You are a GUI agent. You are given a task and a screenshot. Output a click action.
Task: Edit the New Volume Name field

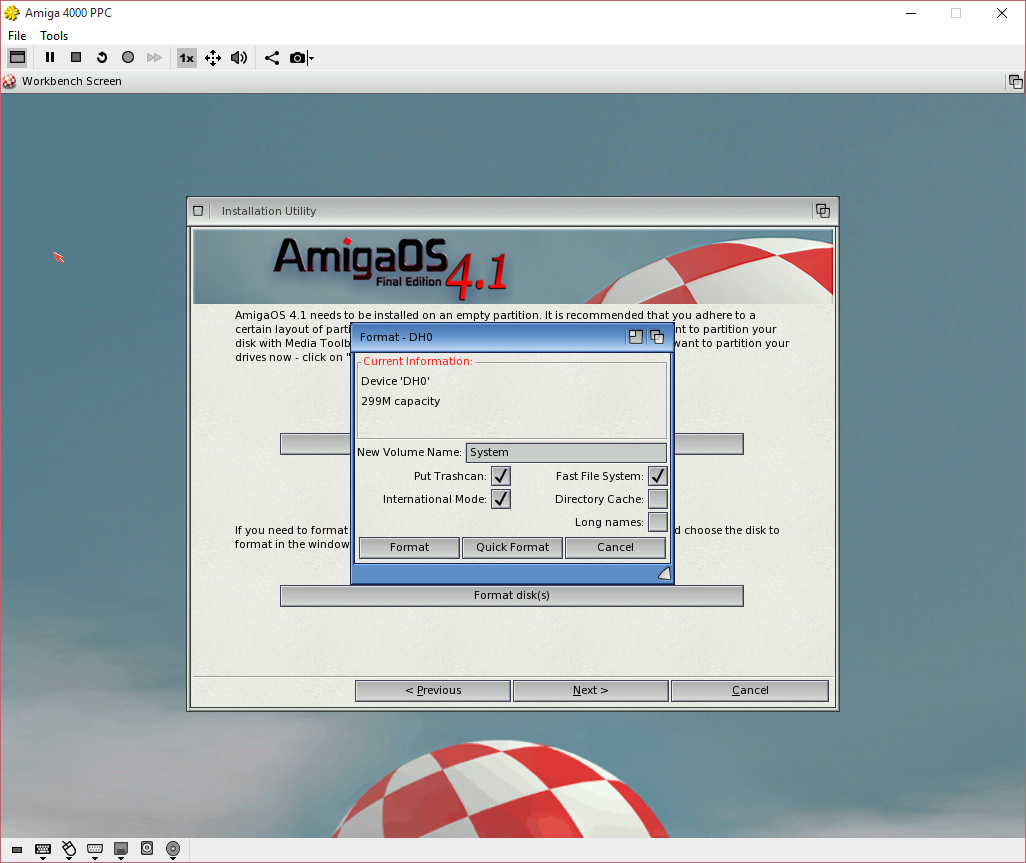tap(566, 452)
